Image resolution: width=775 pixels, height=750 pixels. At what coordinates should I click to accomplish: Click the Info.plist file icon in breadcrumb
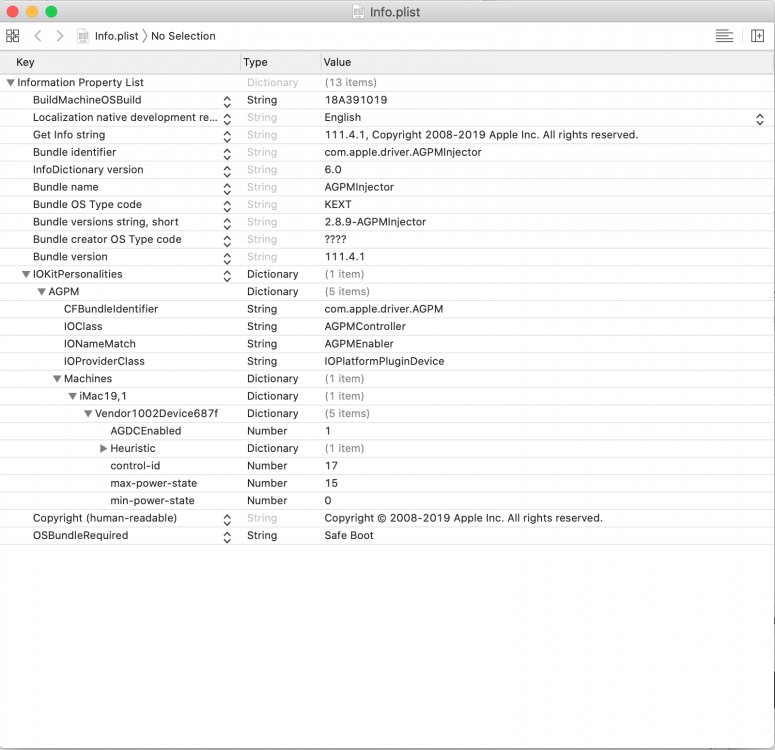pos(83,36)
